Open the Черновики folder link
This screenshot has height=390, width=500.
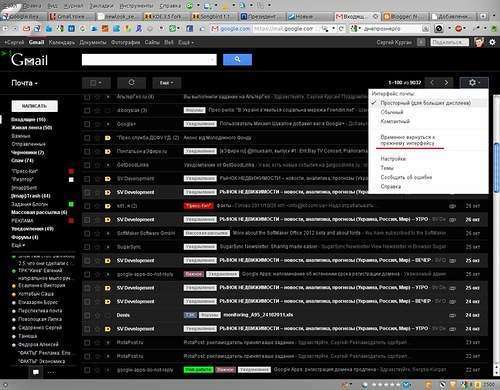pos(28,152)
